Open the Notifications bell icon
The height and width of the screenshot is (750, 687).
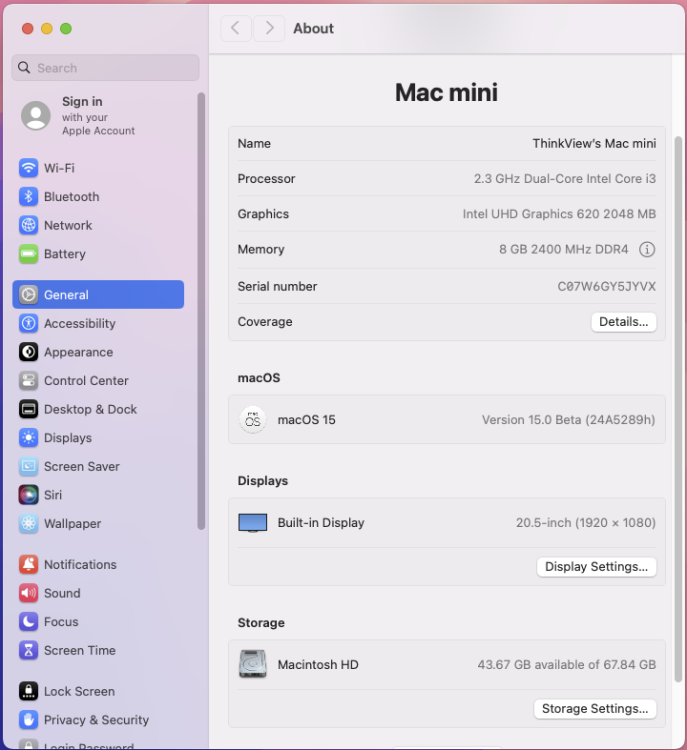coord(28,564)
